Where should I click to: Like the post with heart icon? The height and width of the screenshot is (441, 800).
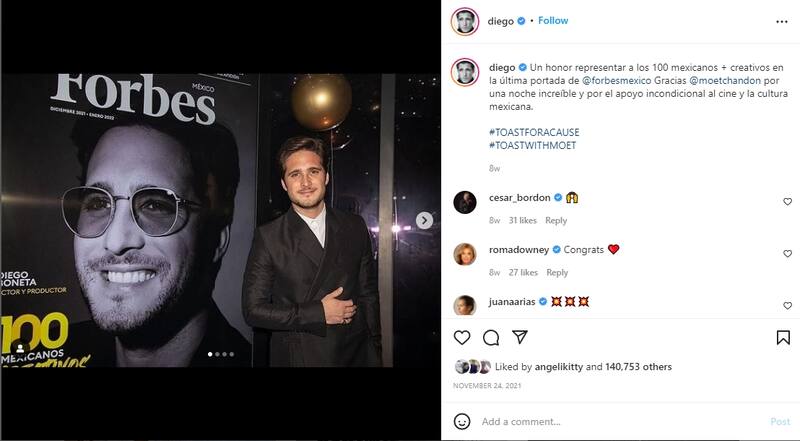[x=463, y=337]
